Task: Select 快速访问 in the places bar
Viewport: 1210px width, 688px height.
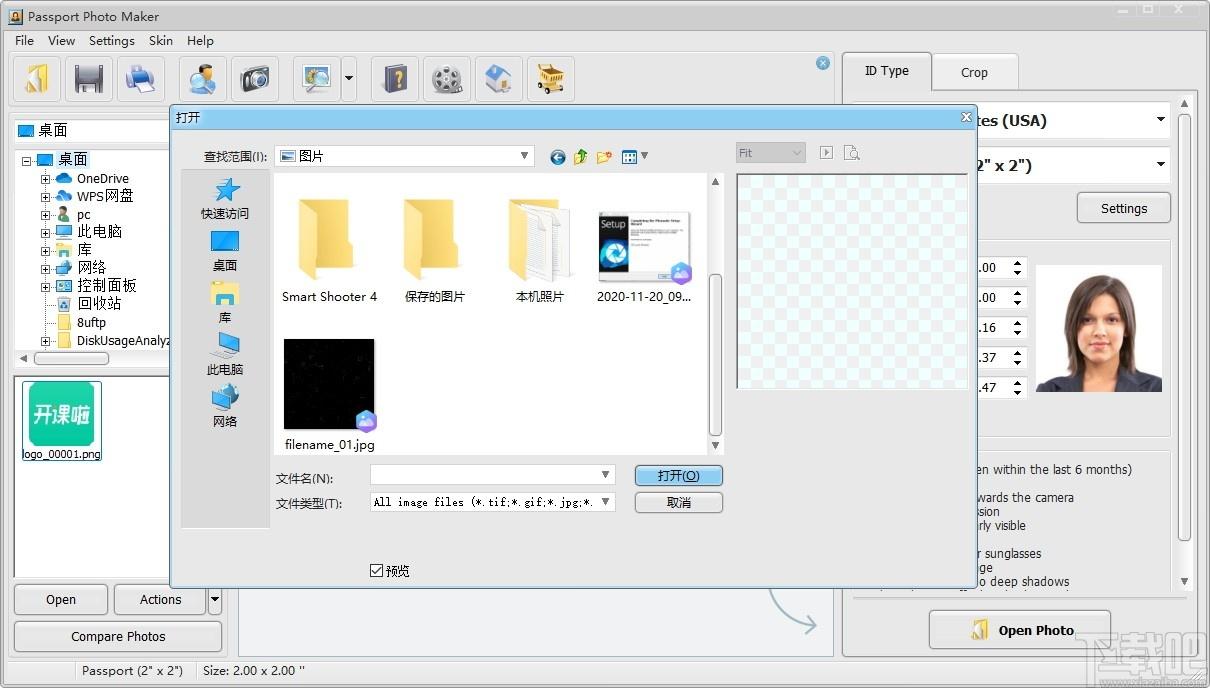Action: tap(225, 199)
